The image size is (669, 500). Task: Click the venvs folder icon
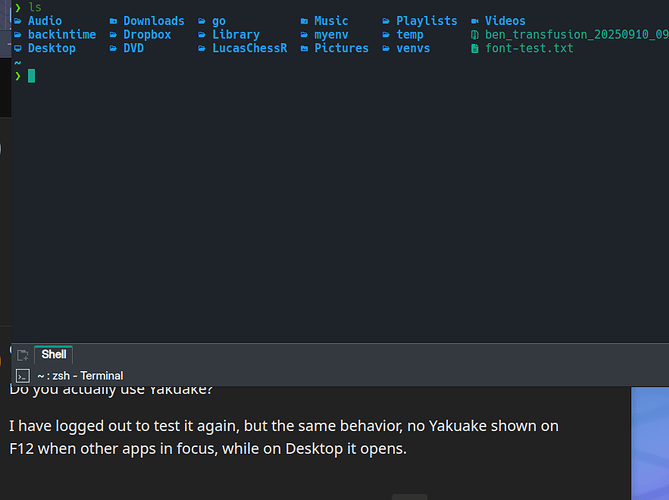[x=386, y=48]
